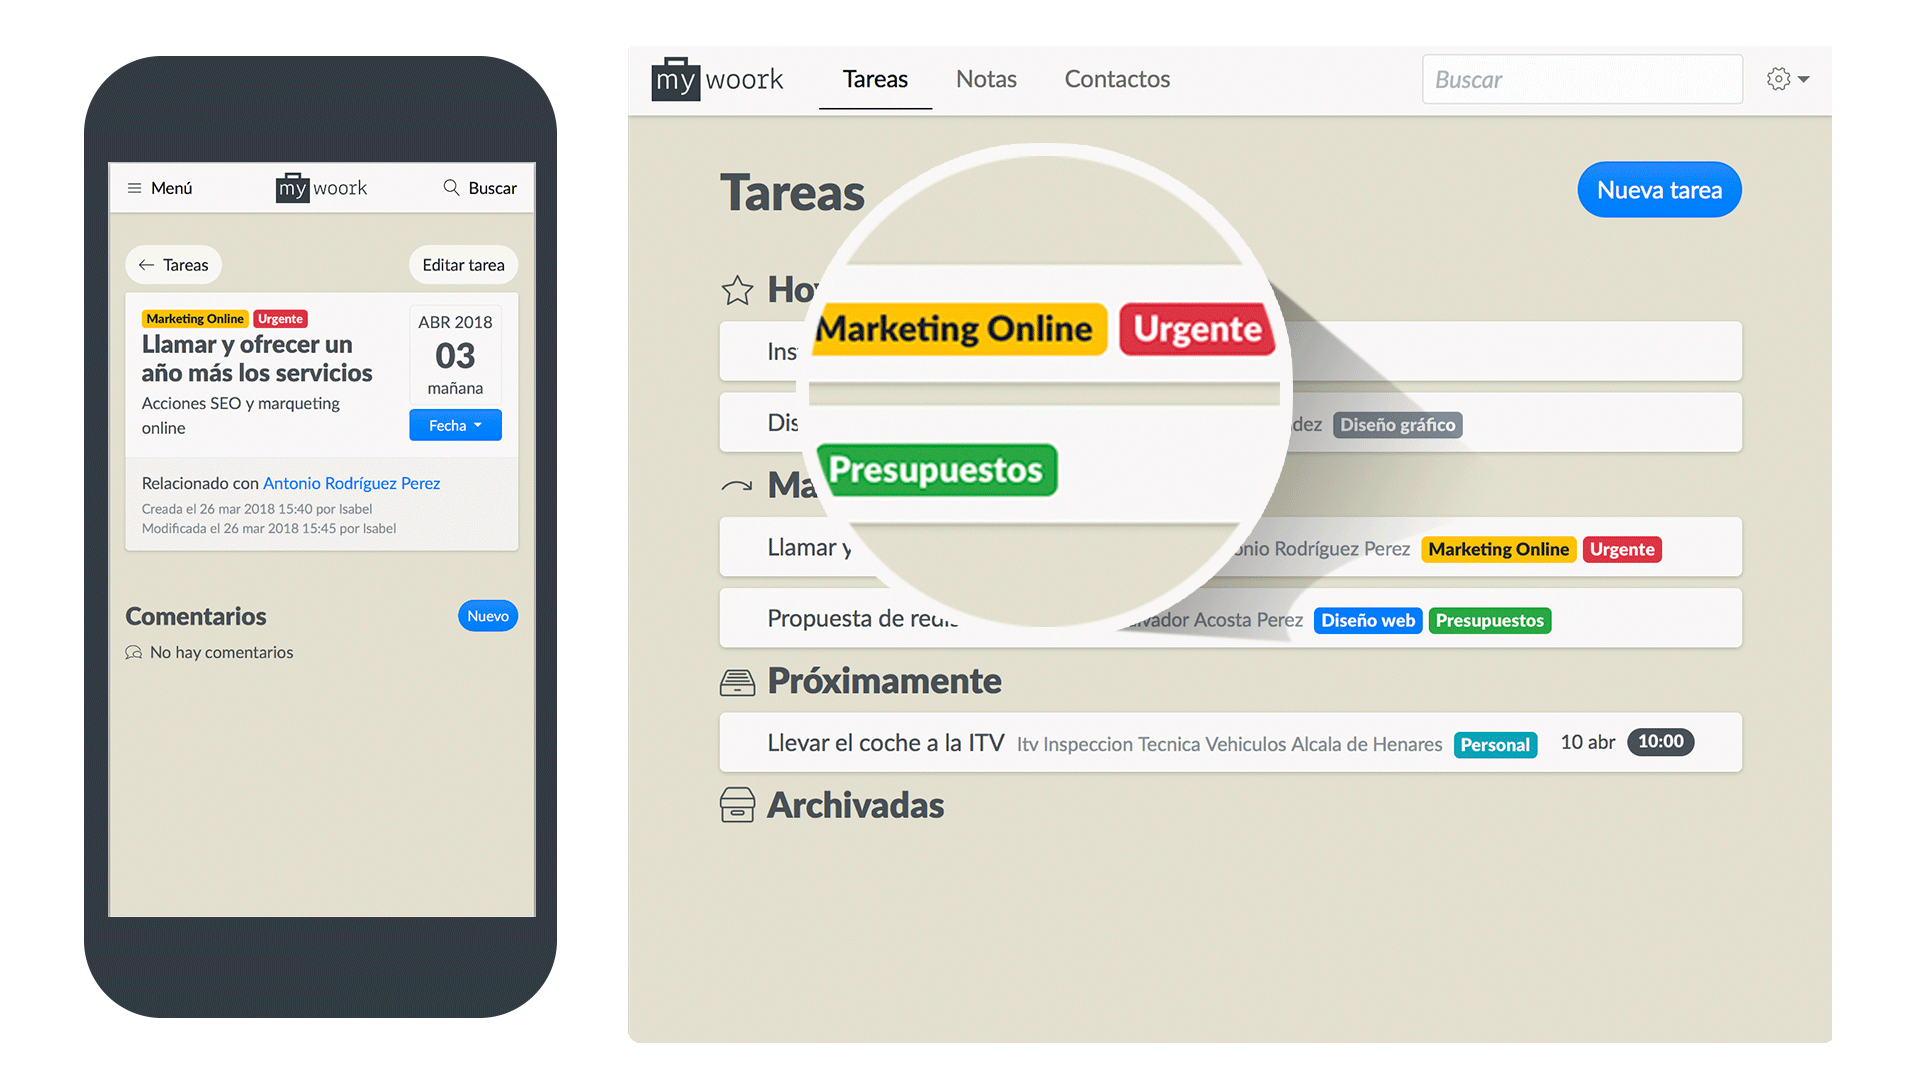Image resolution: width=1920 pixels, height=1080 pixels.
Task: Expand the dropdown arrow beside the gear
Action: pyautogui.click(x=1803, y=79)
